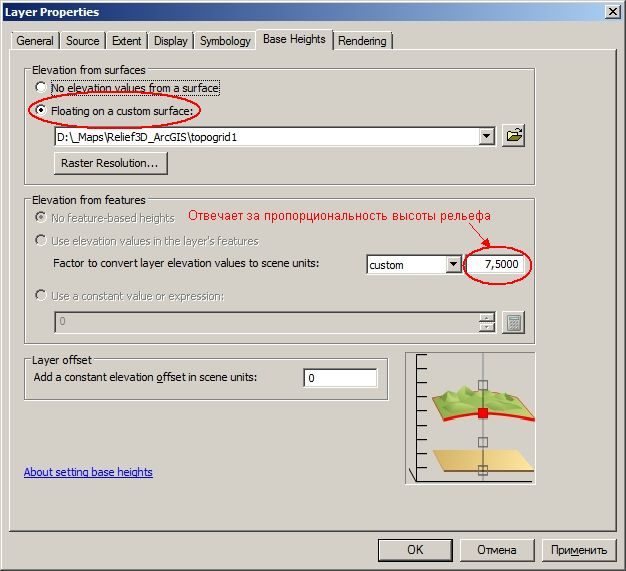
Task: Click the conversion factor field showing 7,5000
Action: [x=495, y=264]
